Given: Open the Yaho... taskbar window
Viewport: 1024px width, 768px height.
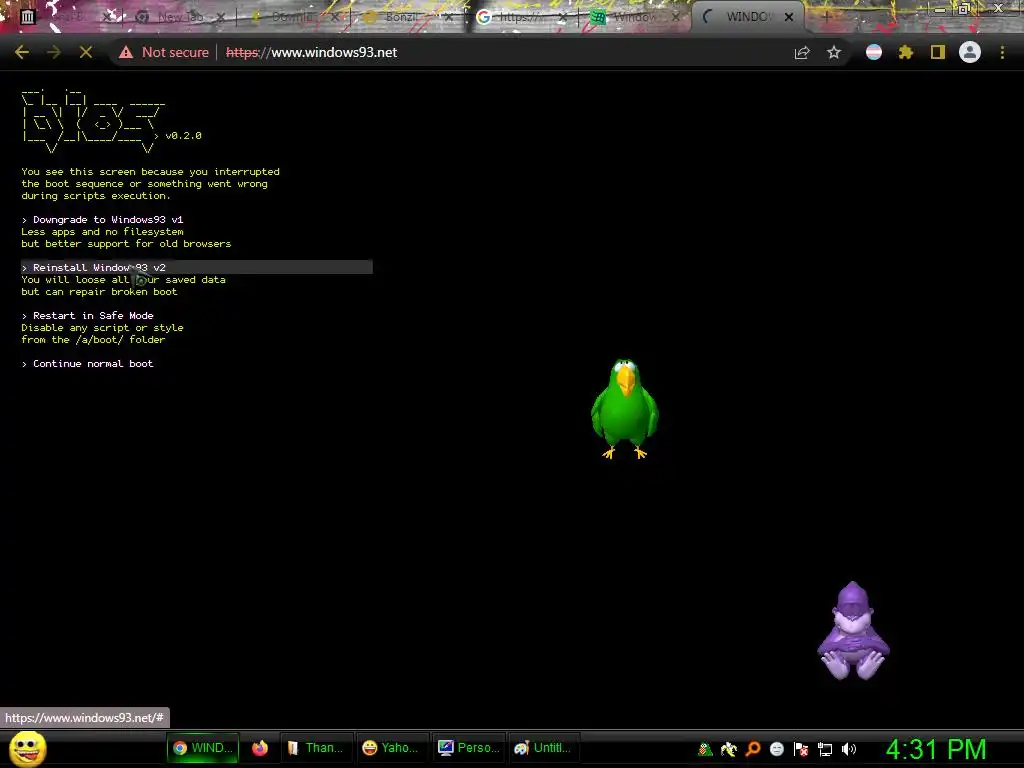Looking at the screenshot, I should pyautogui.click(x=392, y=748).
